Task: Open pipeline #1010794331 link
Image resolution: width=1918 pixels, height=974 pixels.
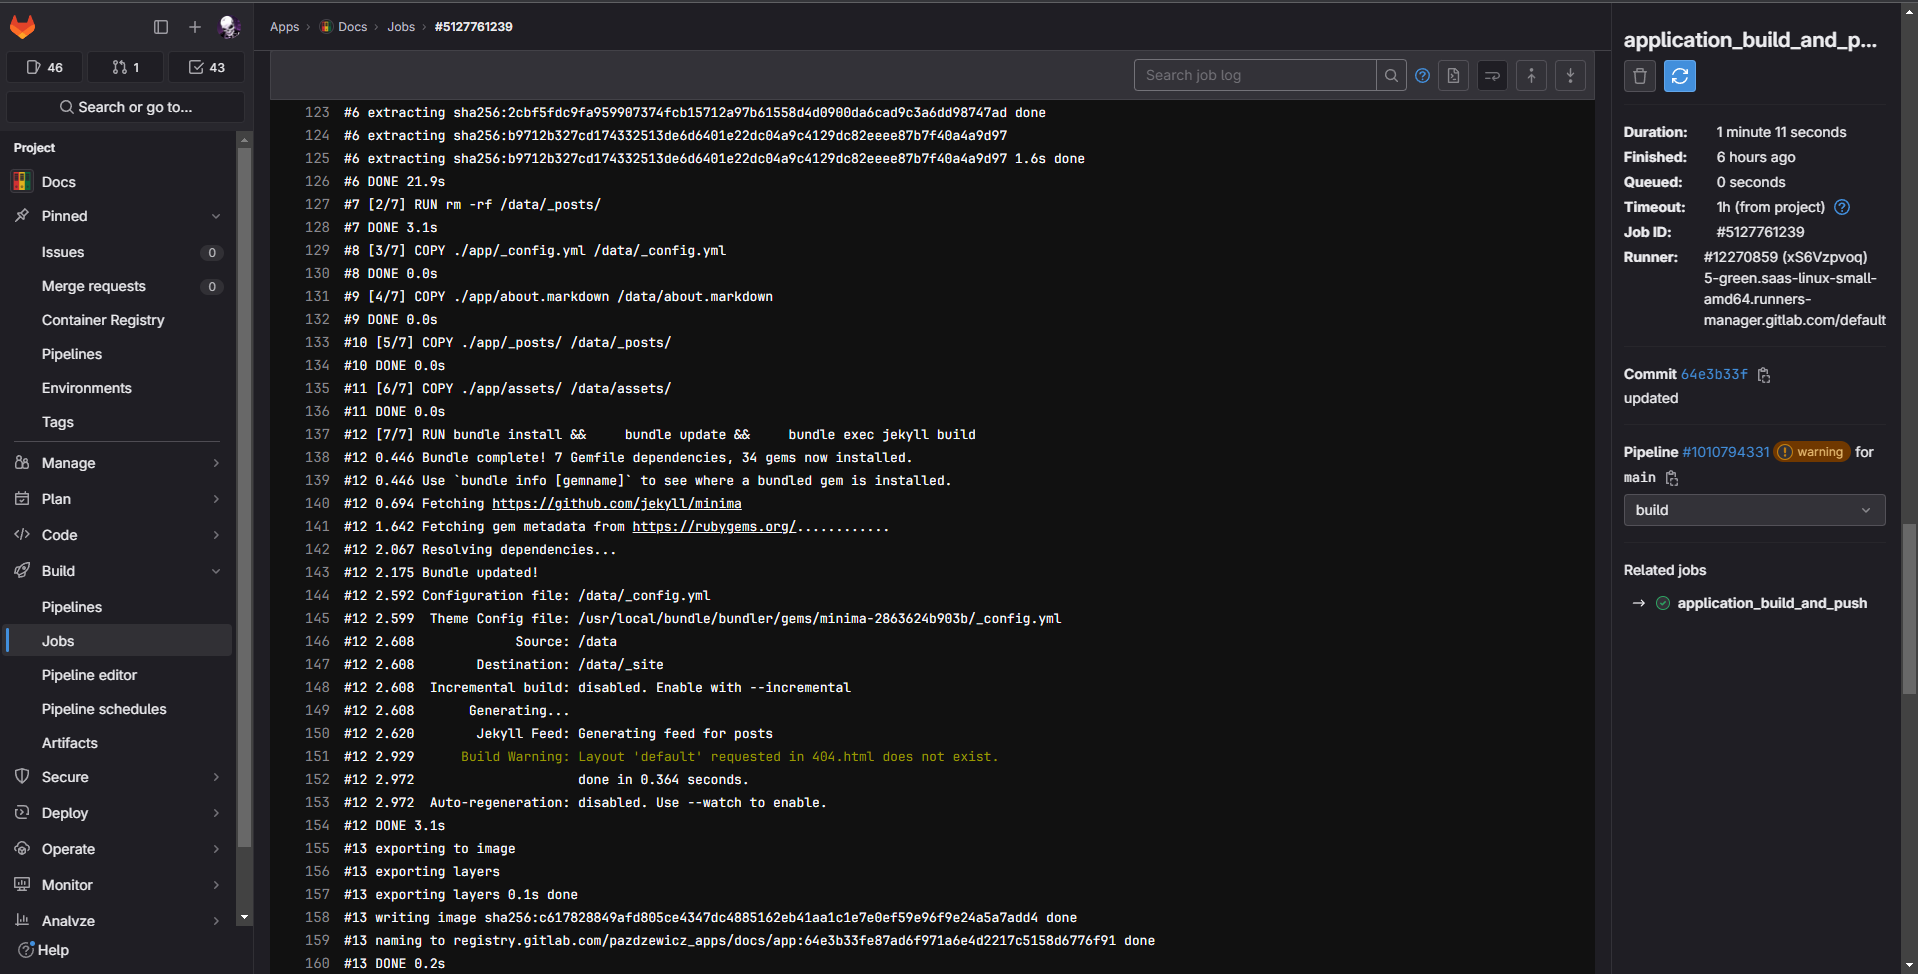Action: point(1725,452)
